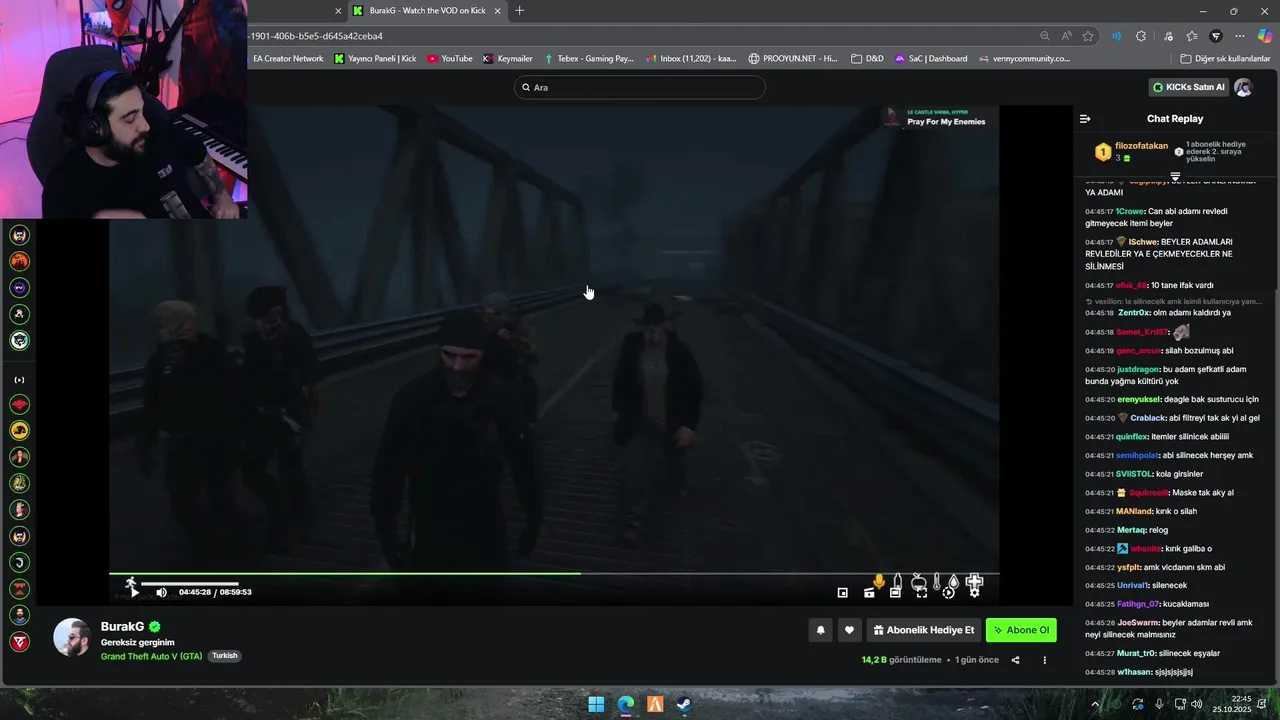Click JoeSwarm username in chat
The height and width of the screenshot is (720, 1280).
click(x=1137, y=622)
